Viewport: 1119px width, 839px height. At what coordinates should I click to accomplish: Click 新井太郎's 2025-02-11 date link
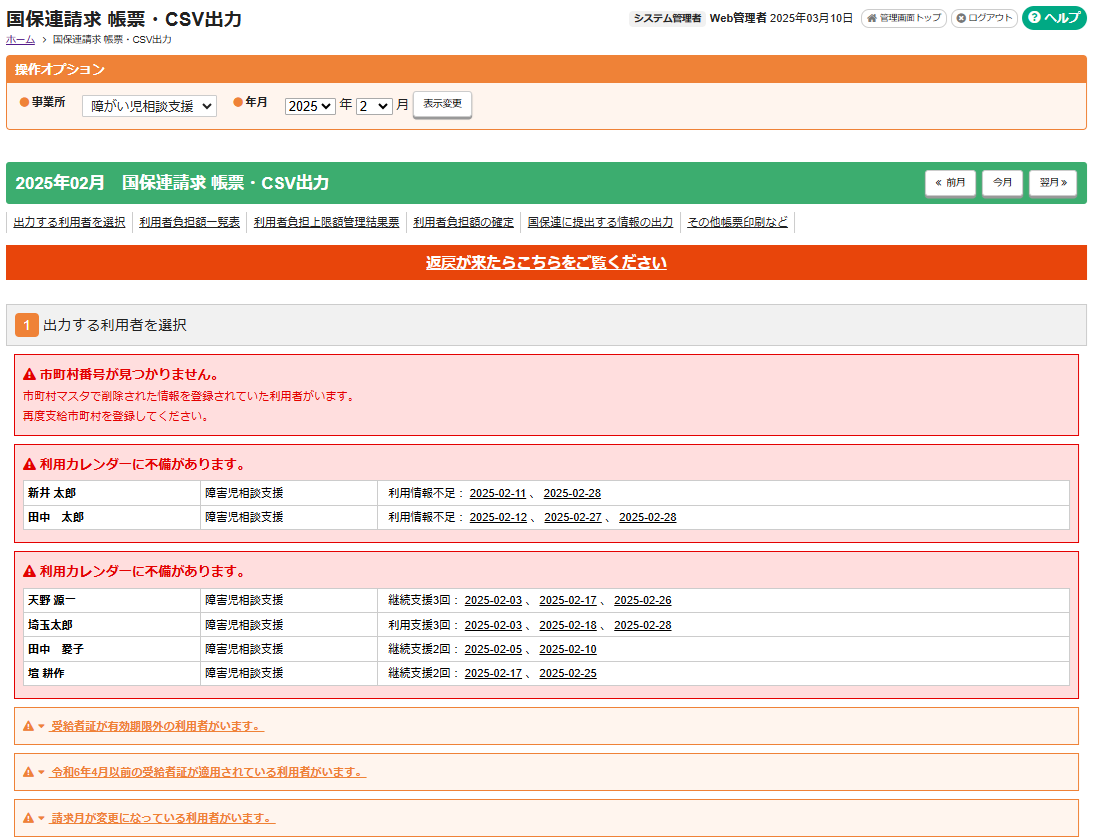pyautogui.click(x=497, y=492)
